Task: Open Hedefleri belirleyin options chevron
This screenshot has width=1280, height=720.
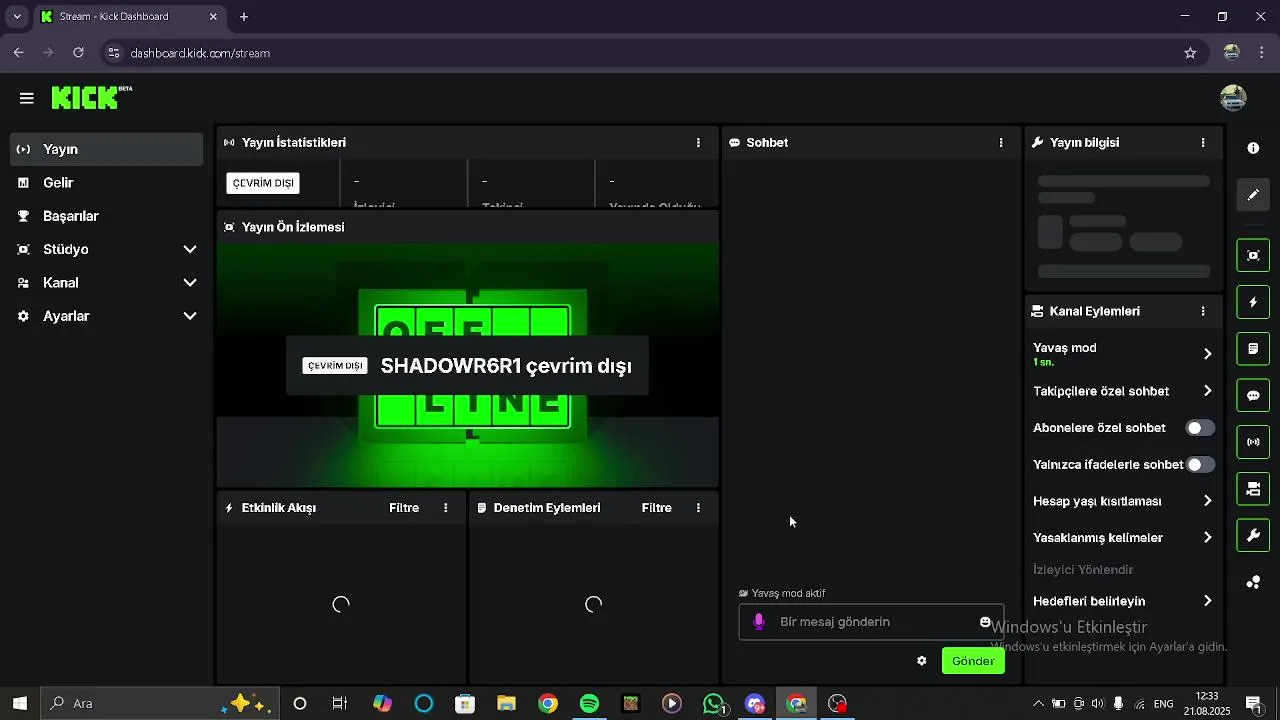Action: click(1207, 601)
